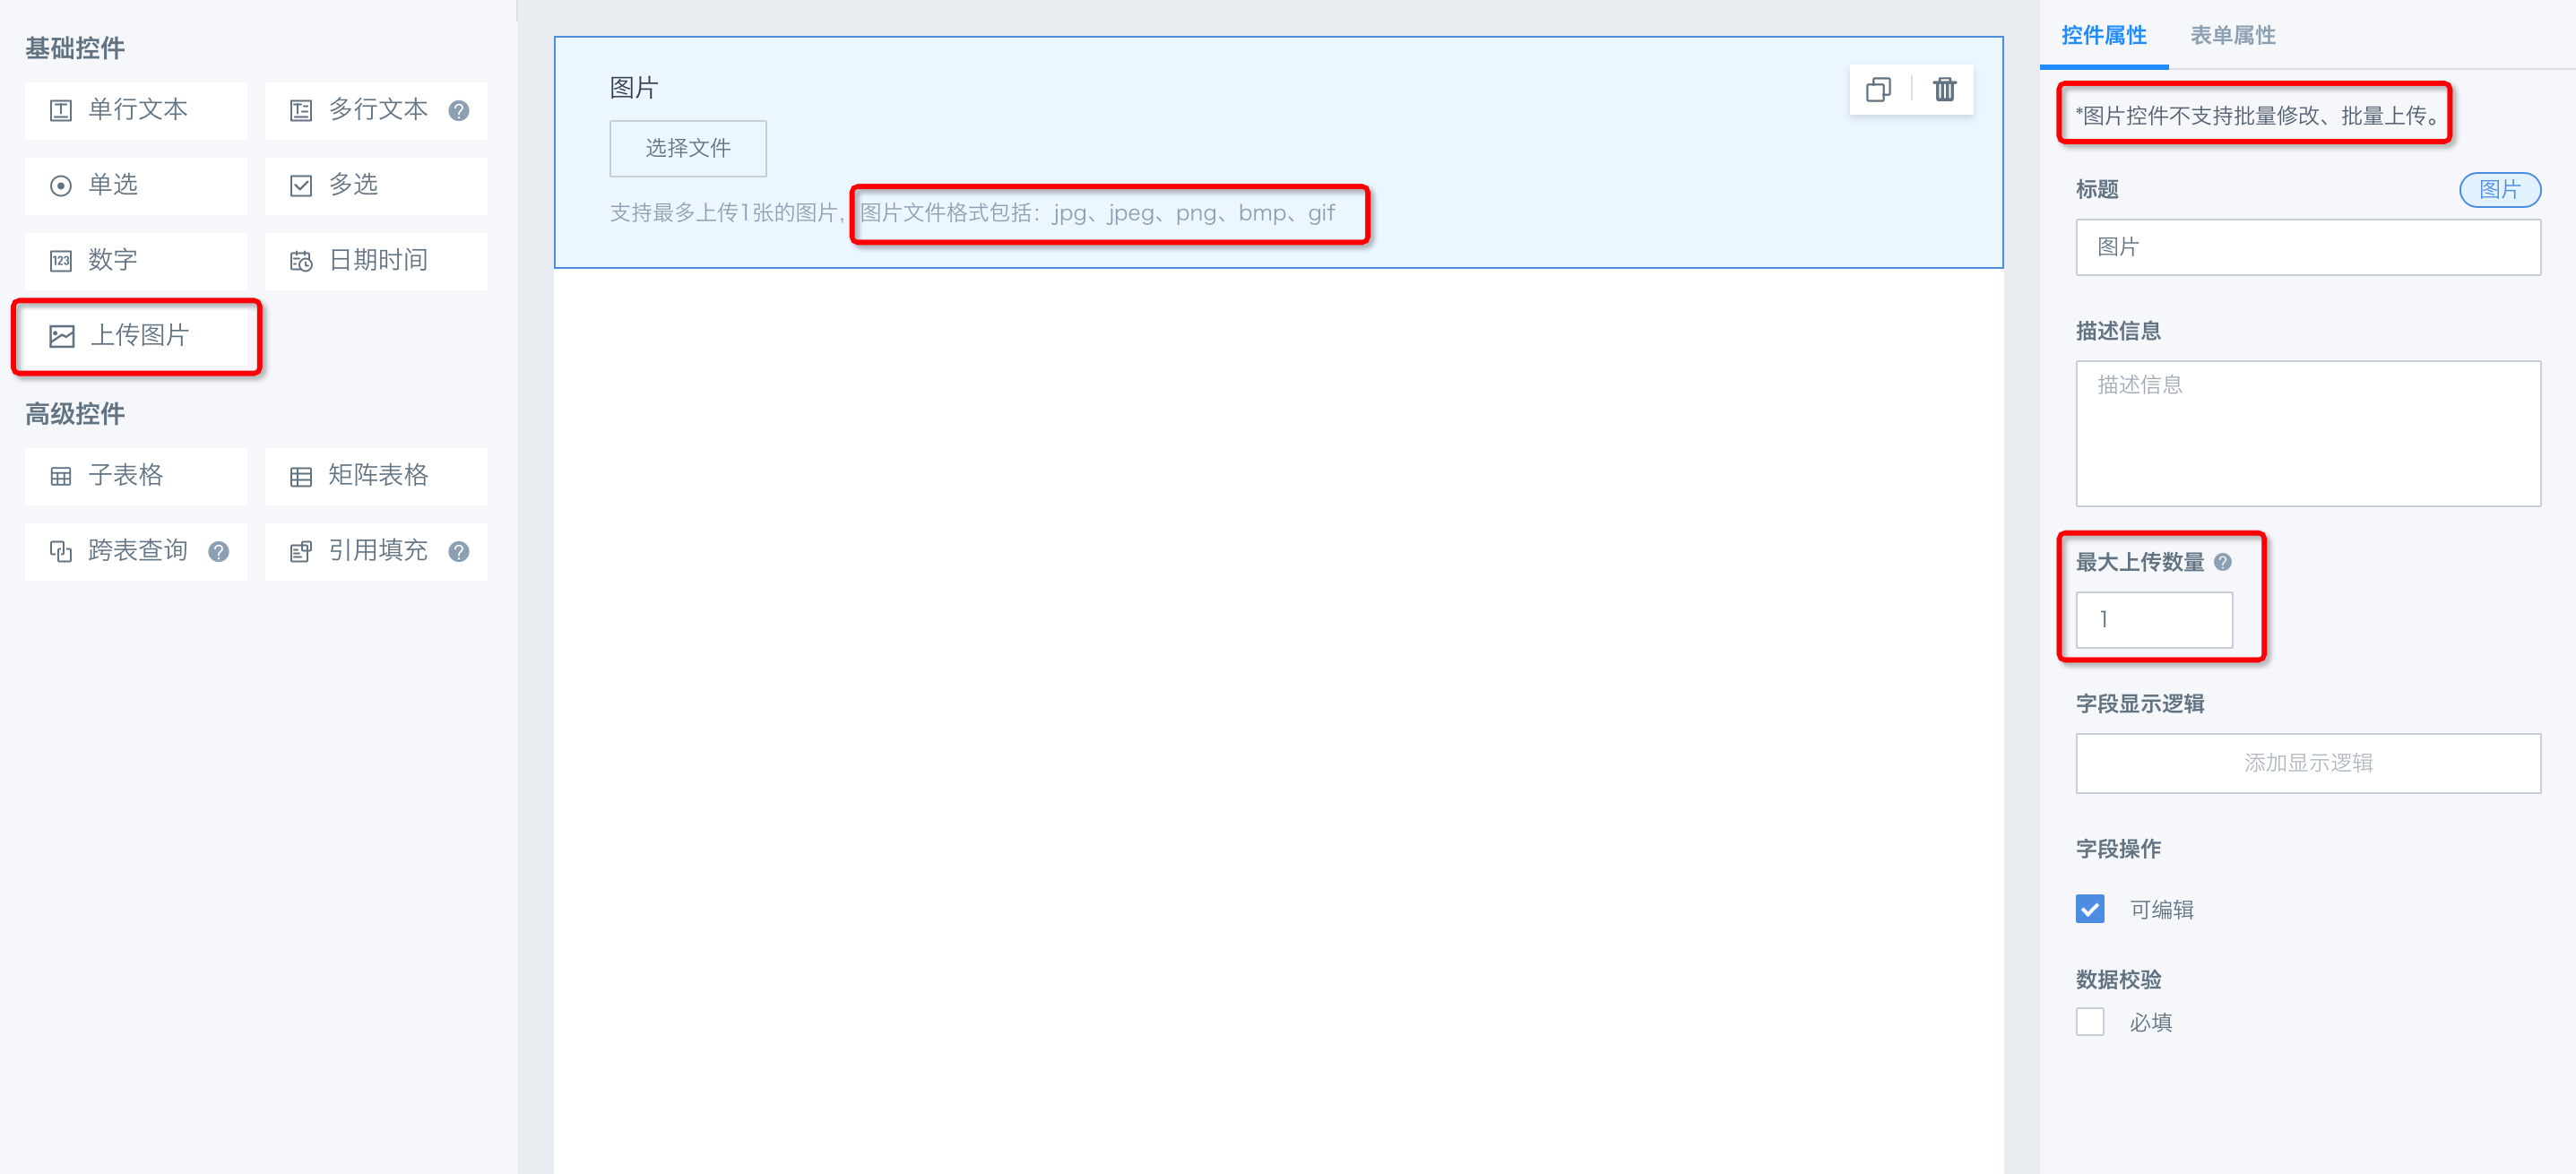Add the 上传图片 image upload control
2576x1174 pixels.
point(136,336)
